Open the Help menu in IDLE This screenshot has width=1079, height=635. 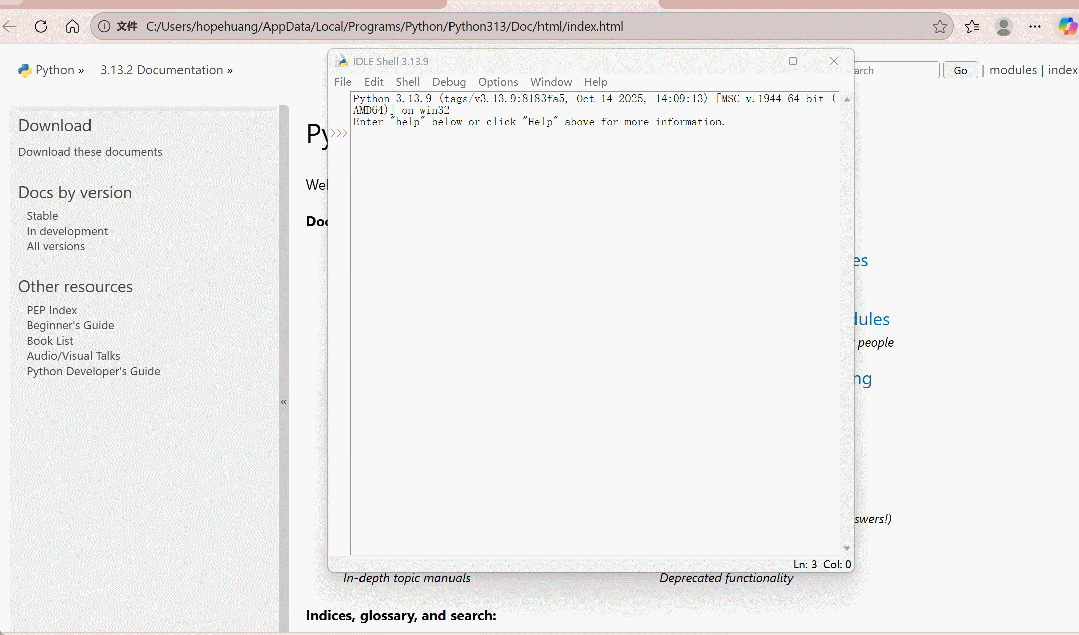(596, 82)
